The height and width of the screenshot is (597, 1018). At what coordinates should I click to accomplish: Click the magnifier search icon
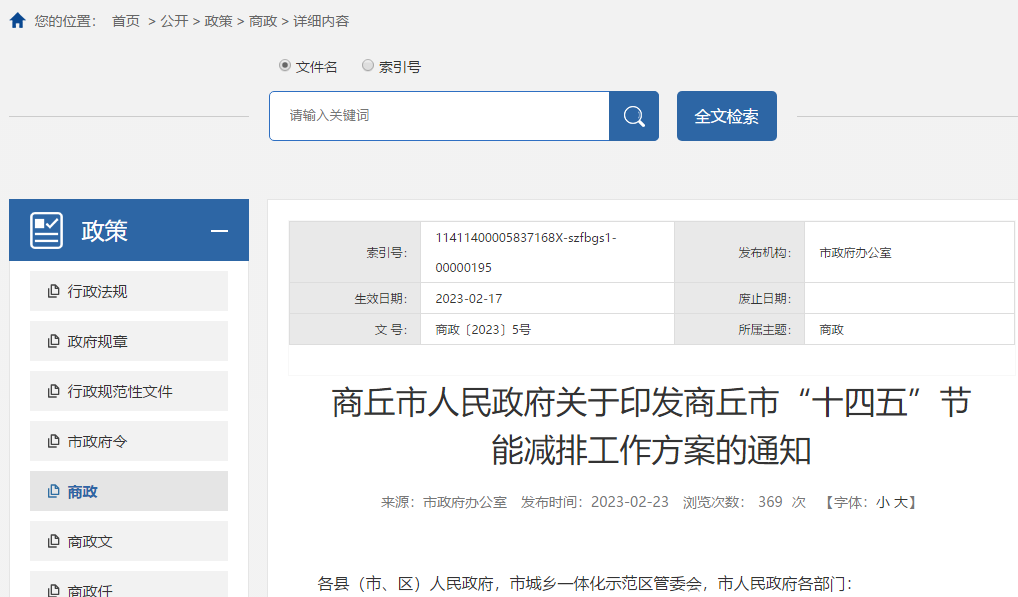click(633, 115)
